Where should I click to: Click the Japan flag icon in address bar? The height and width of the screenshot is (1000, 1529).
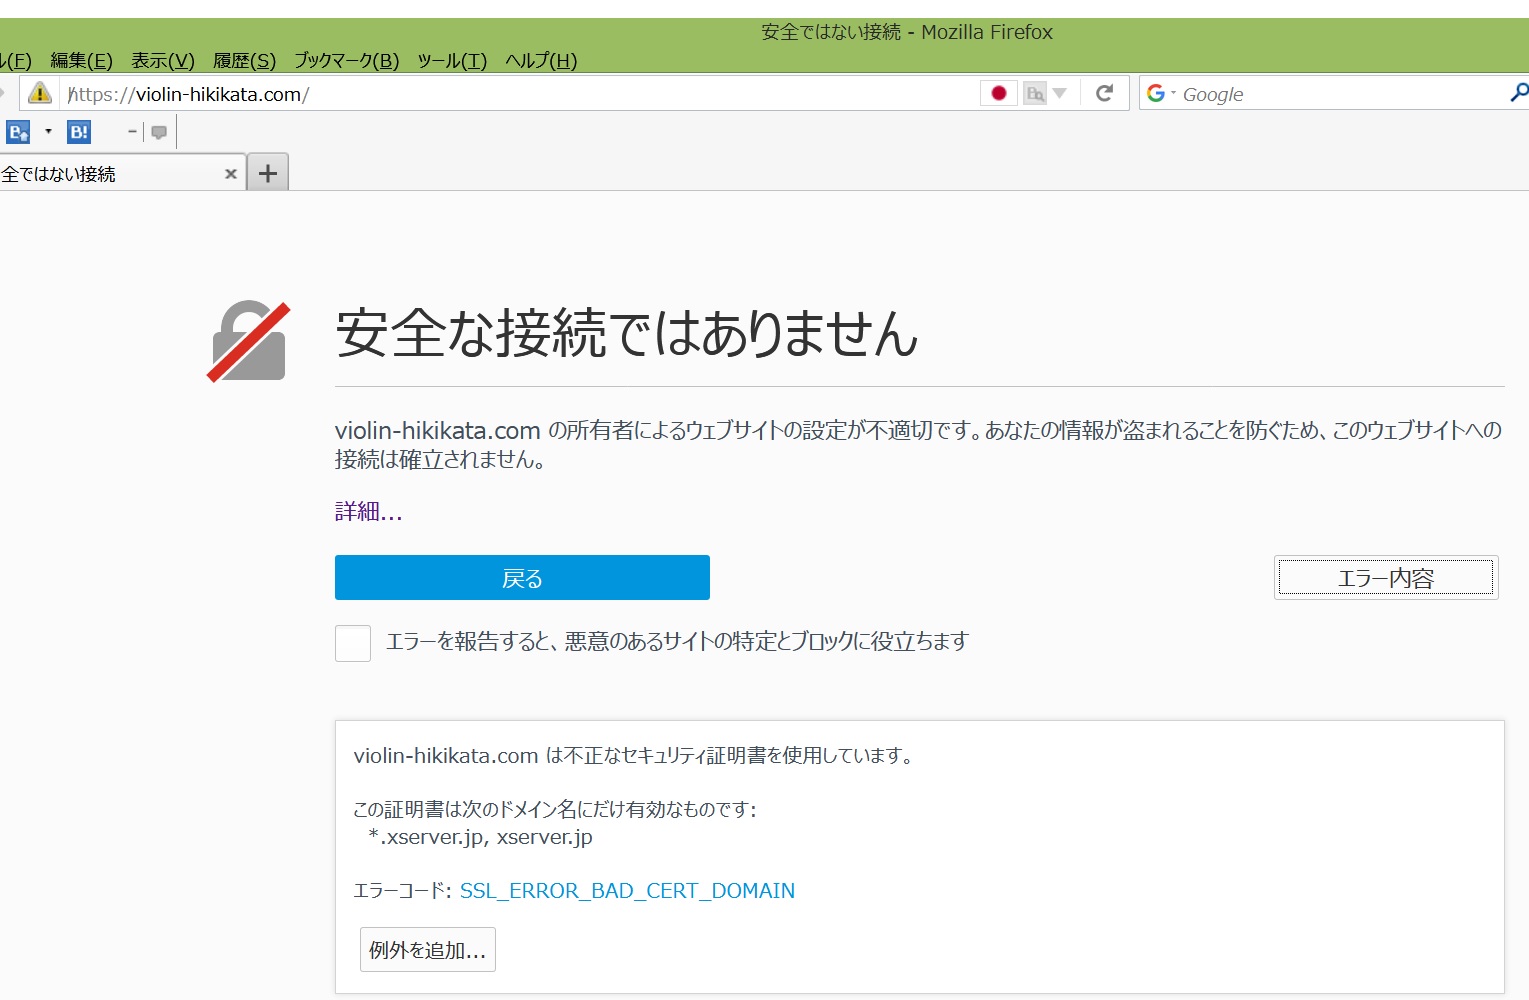(998, 94)
